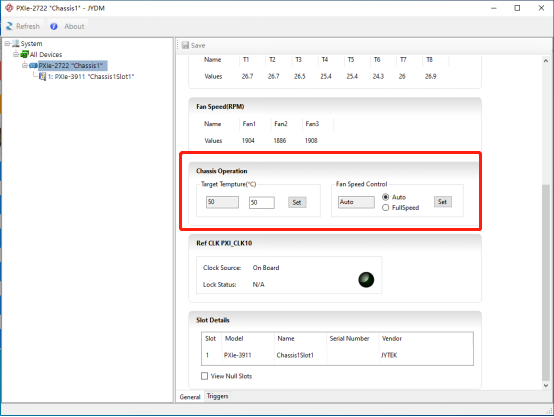The width and height of the screenshot is (554, 417).
Task: Click the editable target temperature input field
Action: tap(261, 202)
